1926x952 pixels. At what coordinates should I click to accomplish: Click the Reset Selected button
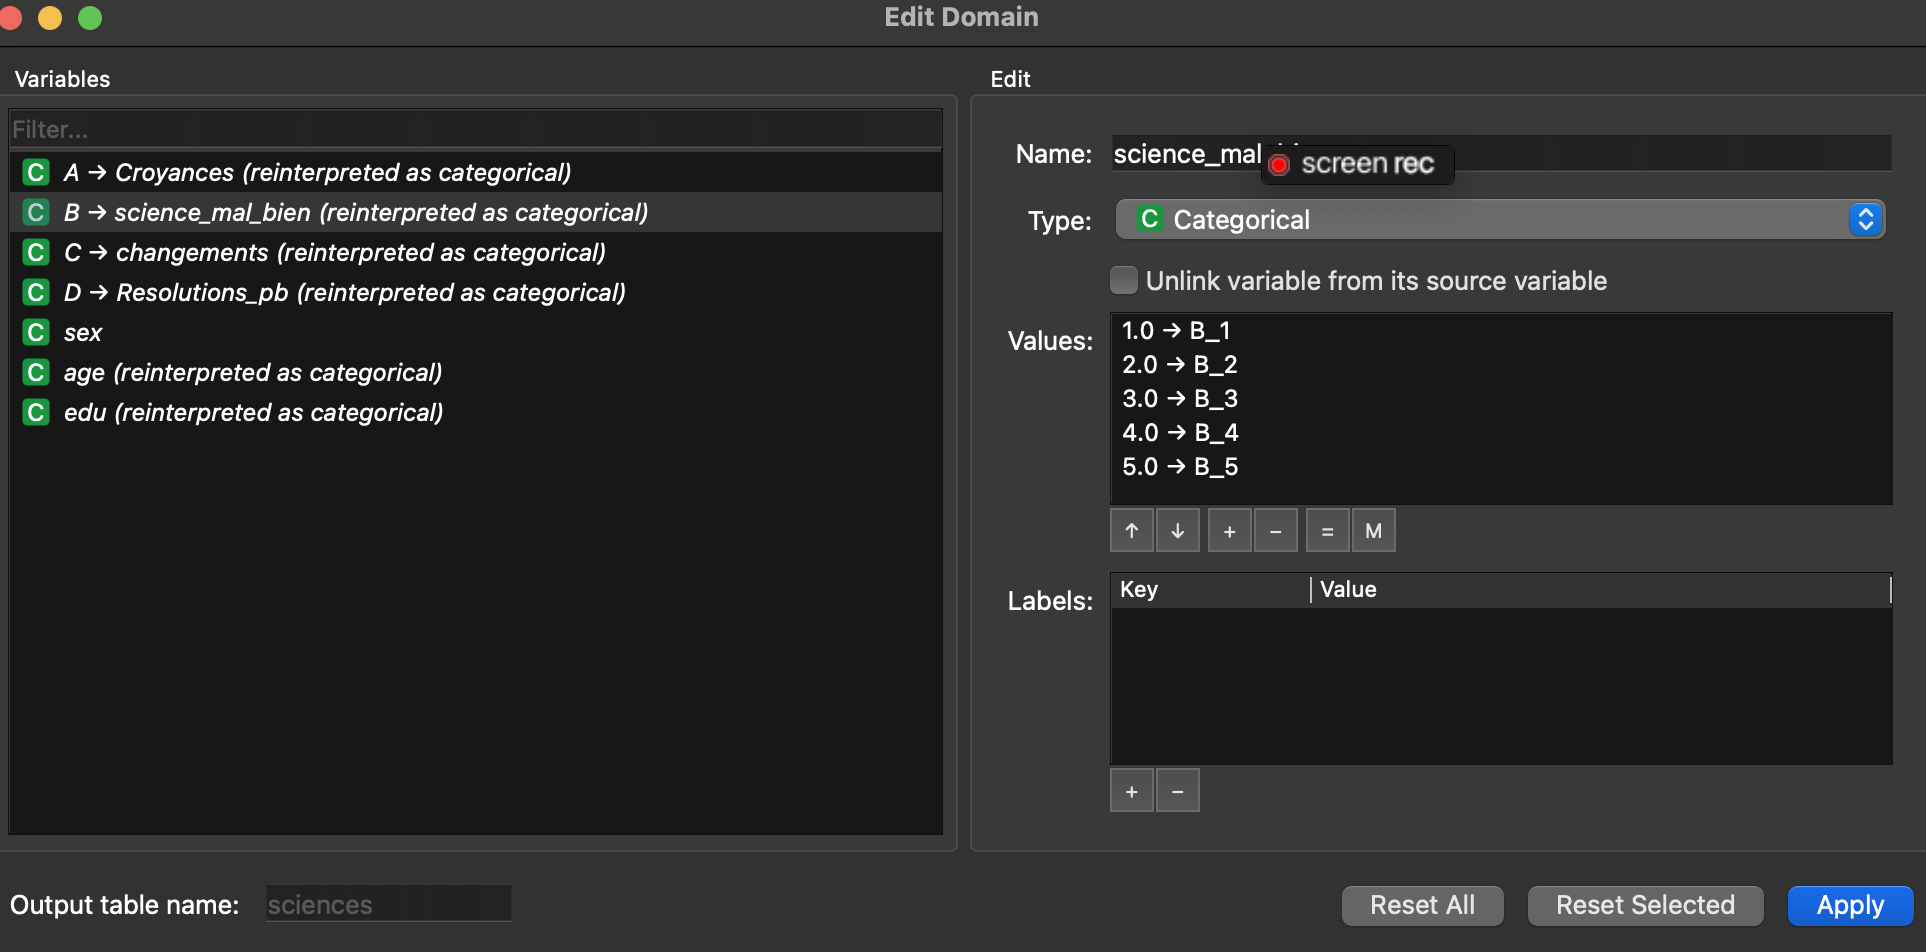point(1645,905)
